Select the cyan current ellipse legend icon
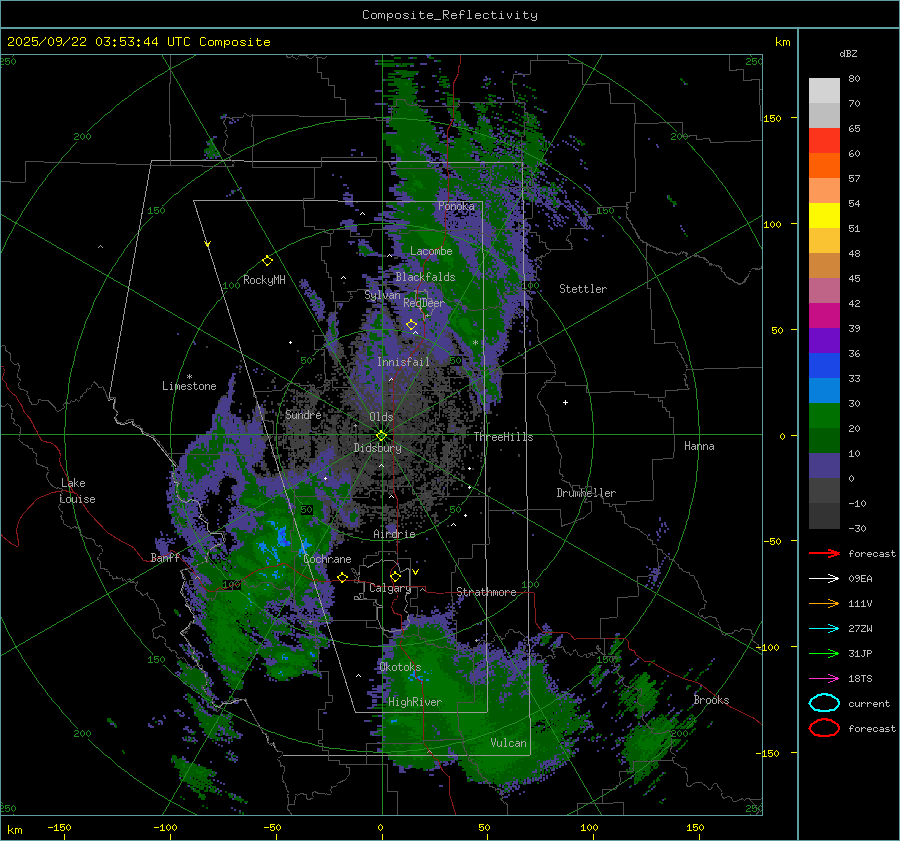Screen dimensions: 900x841 point(824,703)
